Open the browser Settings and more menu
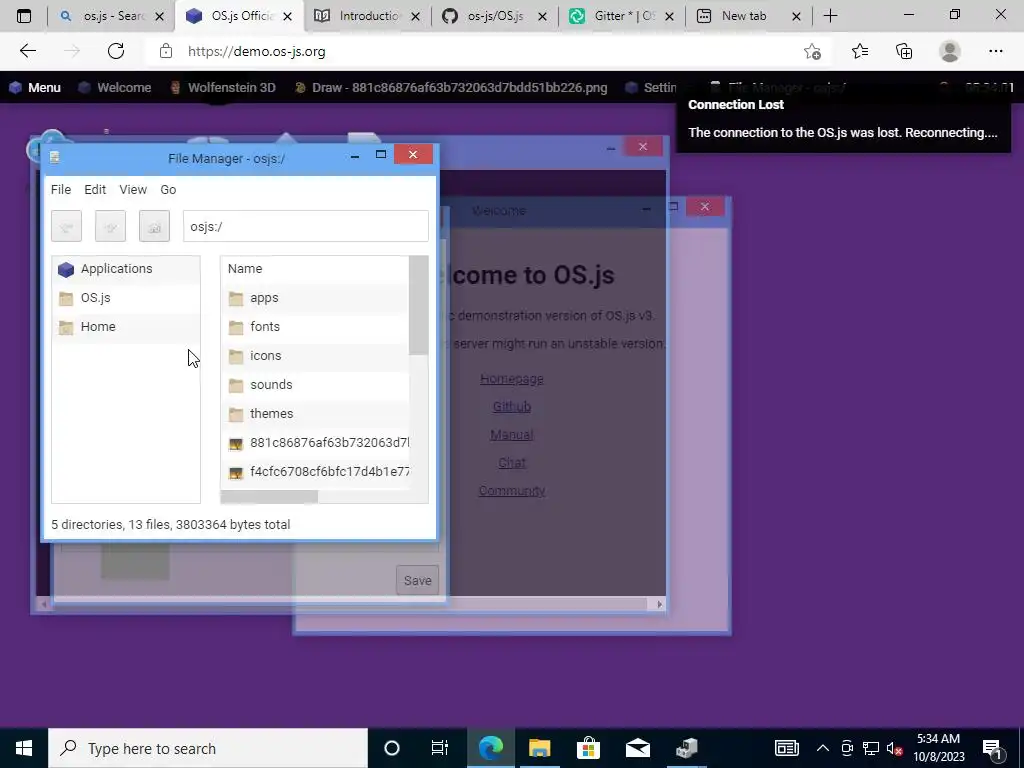 995,52
